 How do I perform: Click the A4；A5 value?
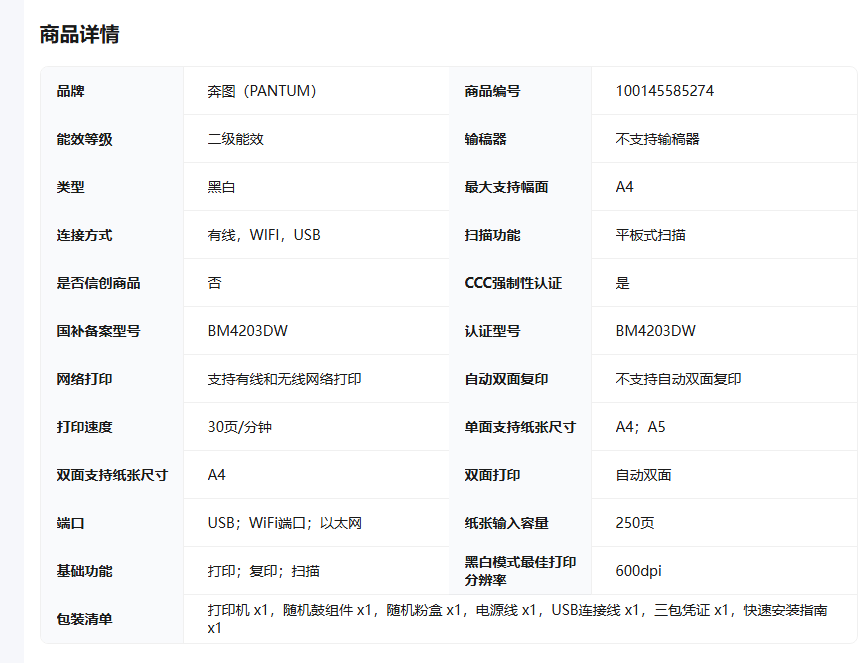click(640, 427)
